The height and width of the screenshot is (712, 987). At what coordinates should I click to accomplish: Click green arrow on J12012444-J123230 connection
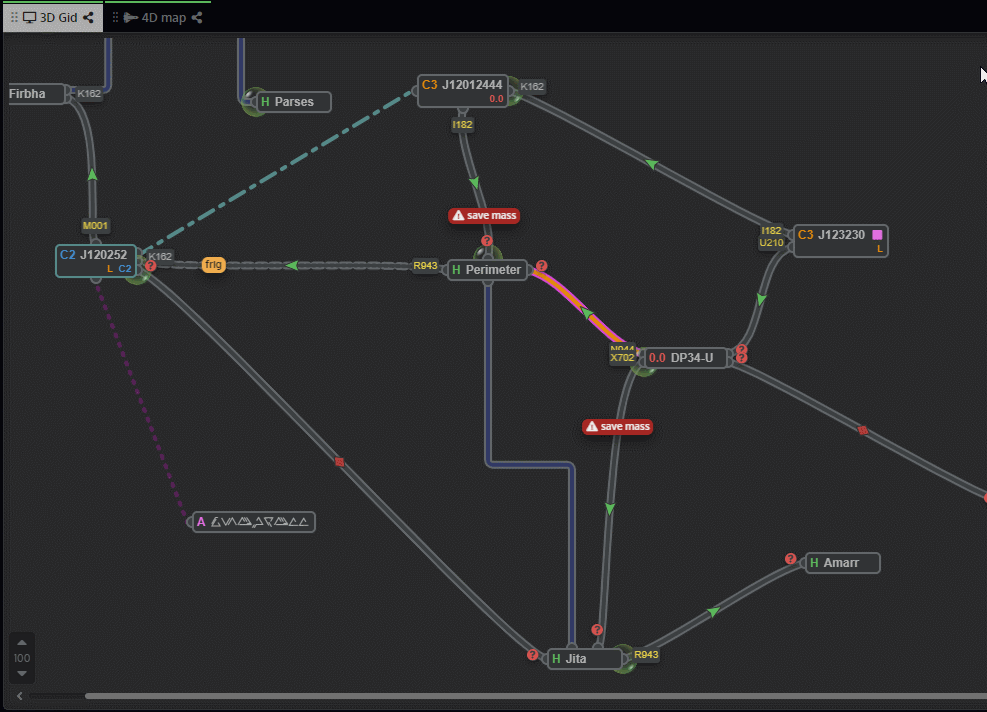pyautogui.click(x=652, y=164)
